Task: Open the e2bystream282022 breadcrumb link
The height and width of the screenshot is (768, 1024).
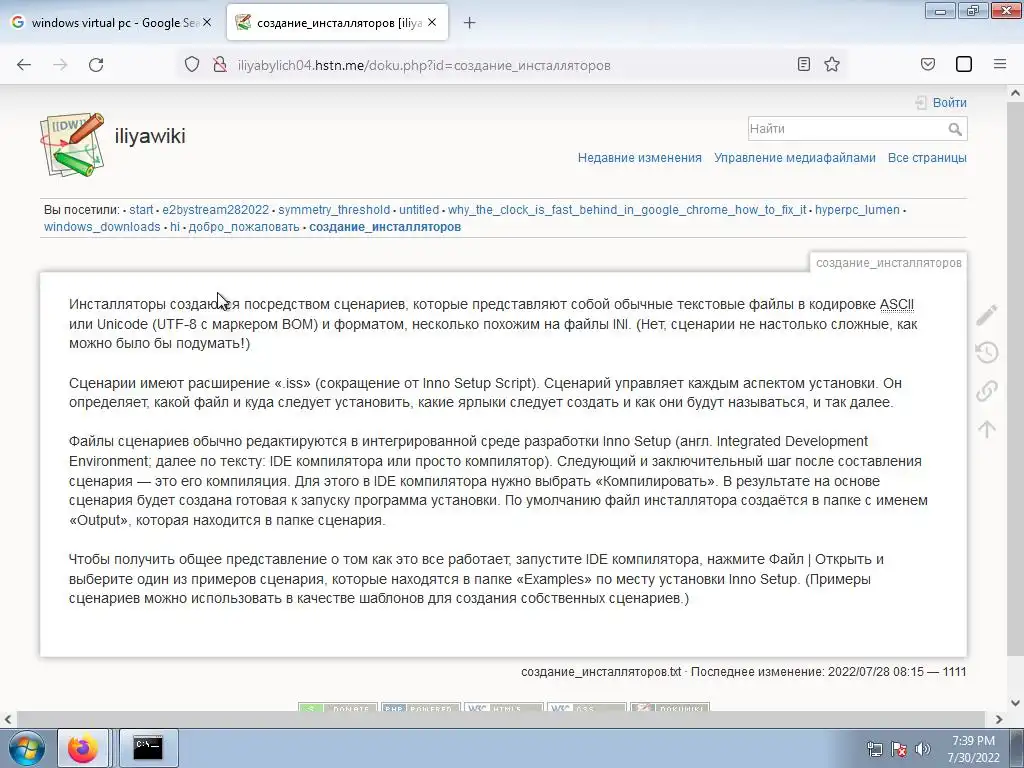Action: [216, 210]
